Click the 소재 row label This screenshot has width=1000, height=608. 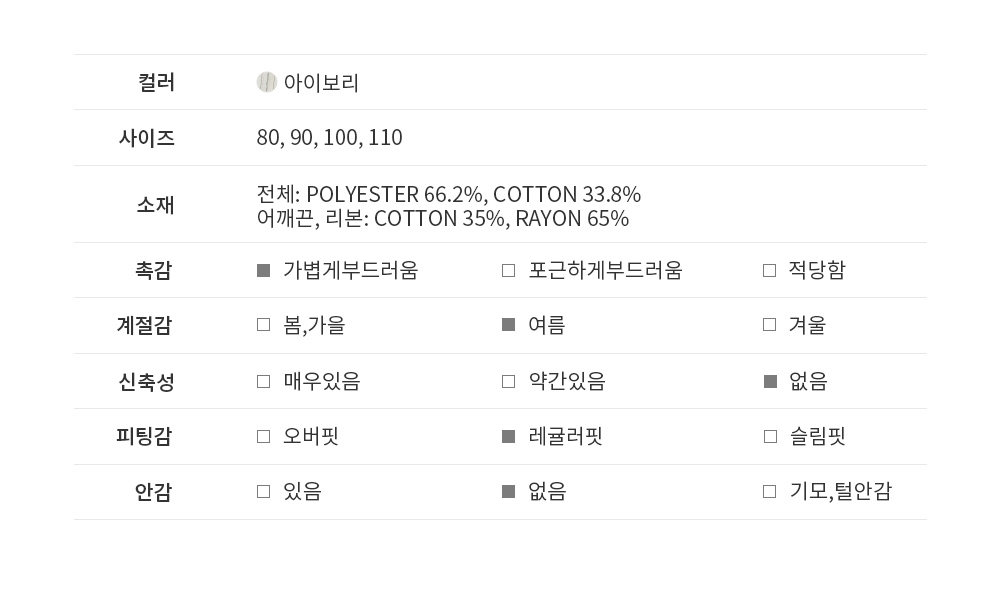coord(155,205)
